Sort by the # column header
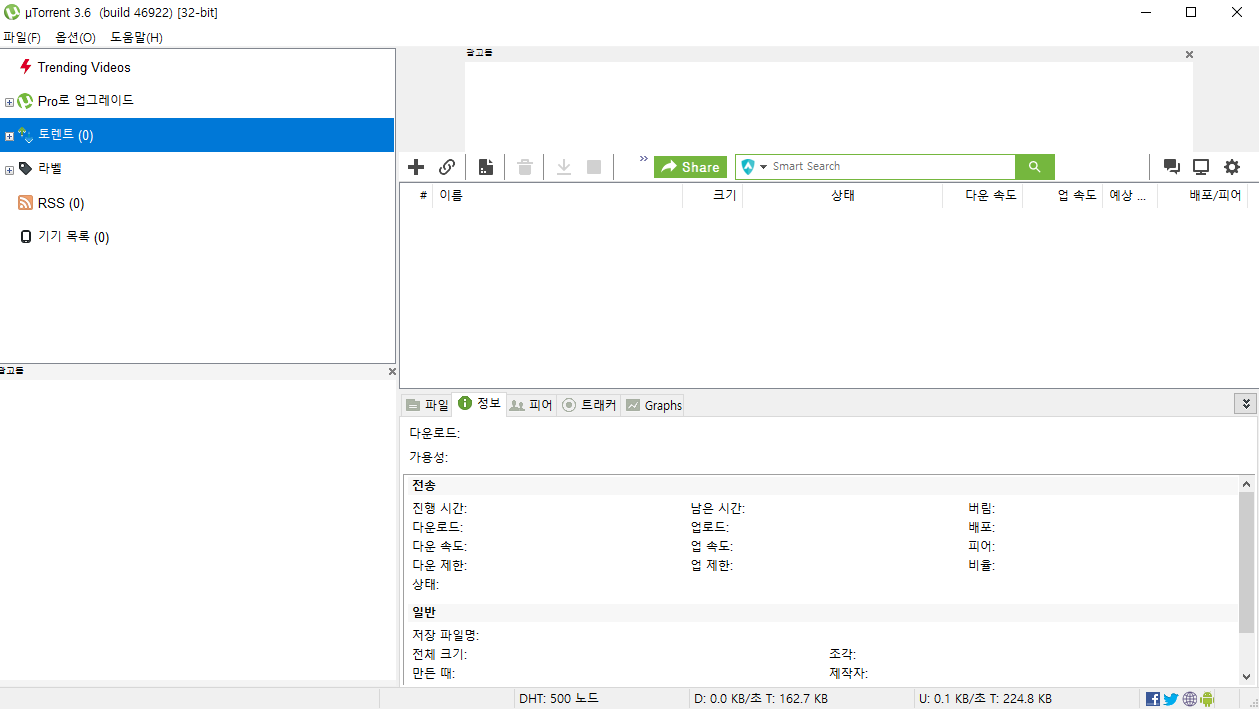Viewport: 1259px width, 709px height. pos(417,196)
